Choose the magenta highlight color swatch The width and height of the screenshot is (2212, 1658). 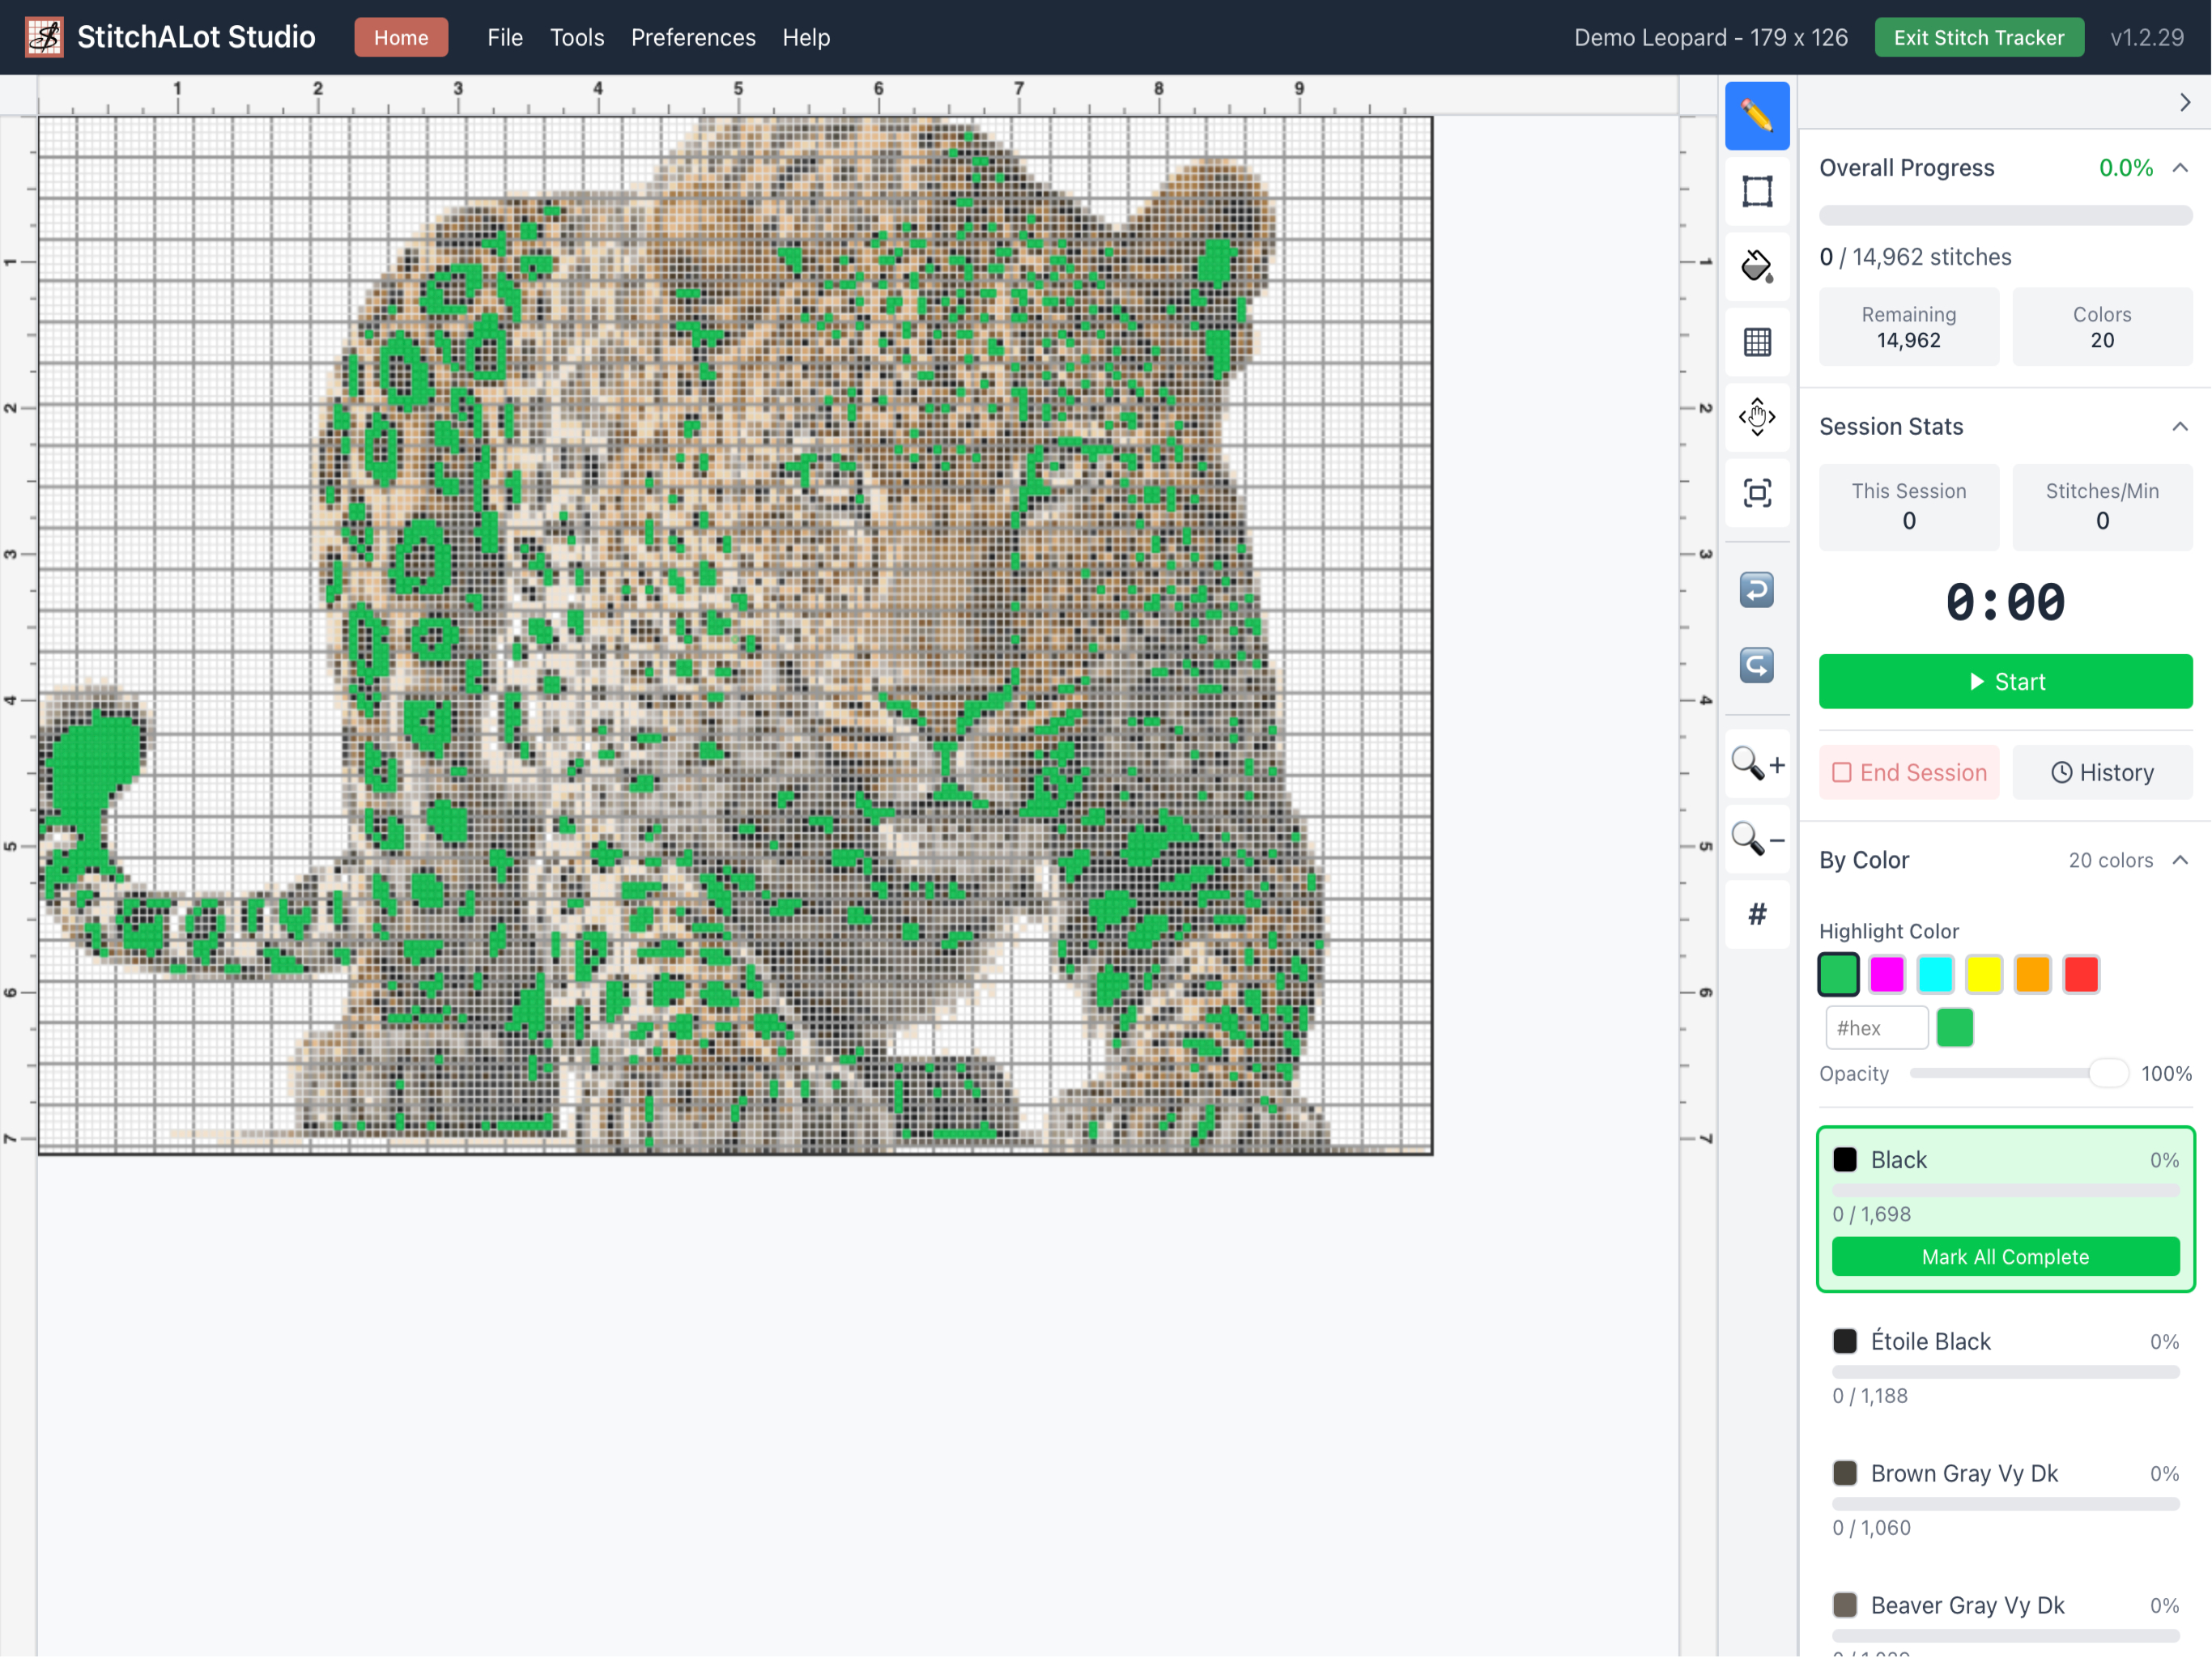tap(1887, 974)
